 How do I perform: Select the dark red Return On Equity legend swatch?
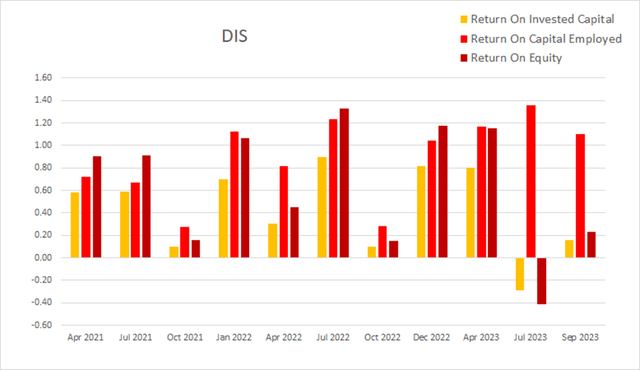[x=464, y=58]
